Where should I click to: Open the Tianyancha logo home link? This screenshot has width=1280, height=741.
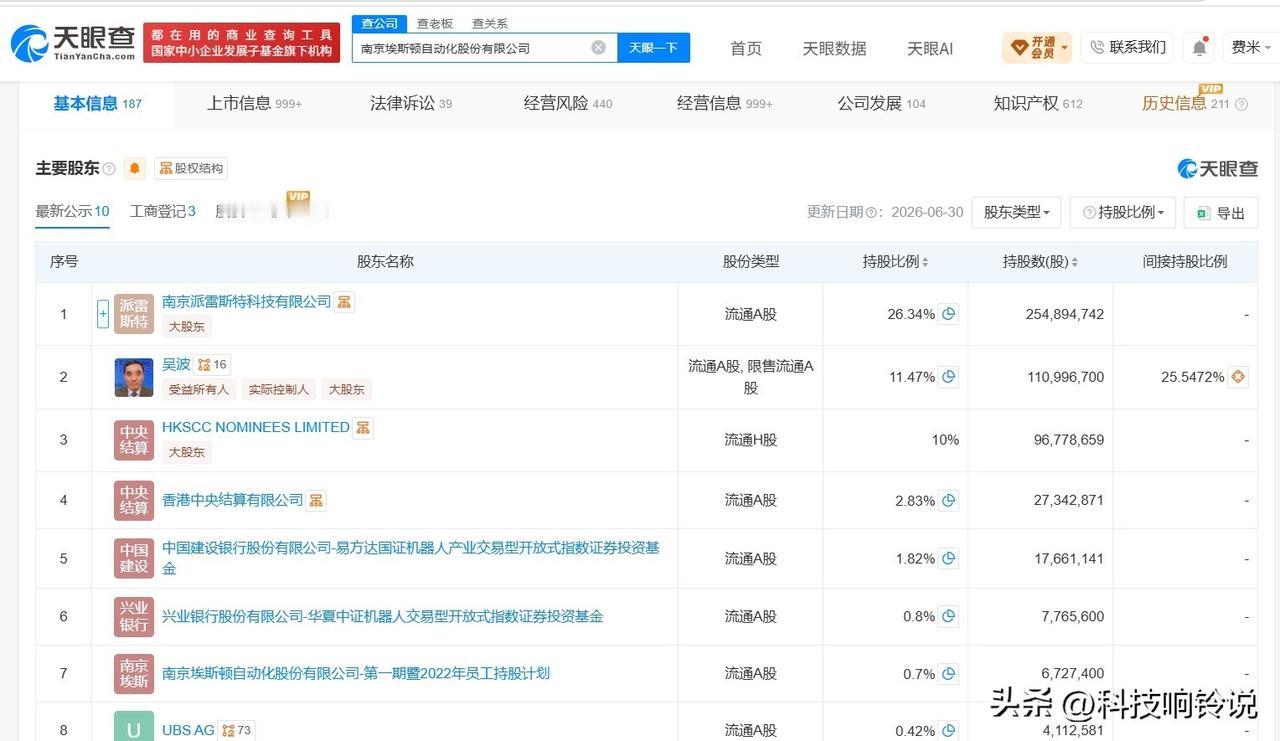tap(72, 43)
